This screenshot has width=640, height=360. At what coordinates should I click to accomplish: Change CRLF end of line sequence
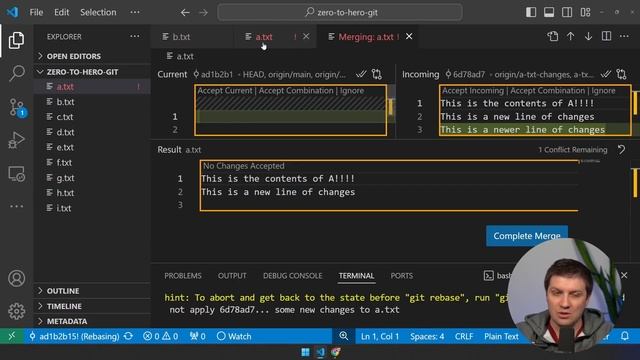coord(464,336)
